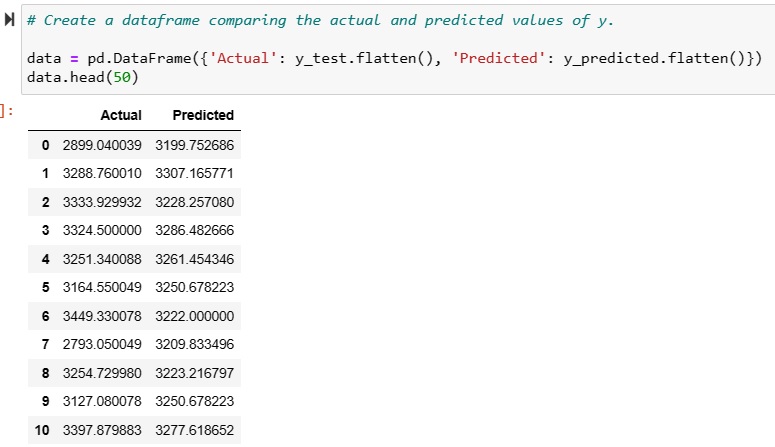Select row index 2 in the dataframe

(45, 202)
